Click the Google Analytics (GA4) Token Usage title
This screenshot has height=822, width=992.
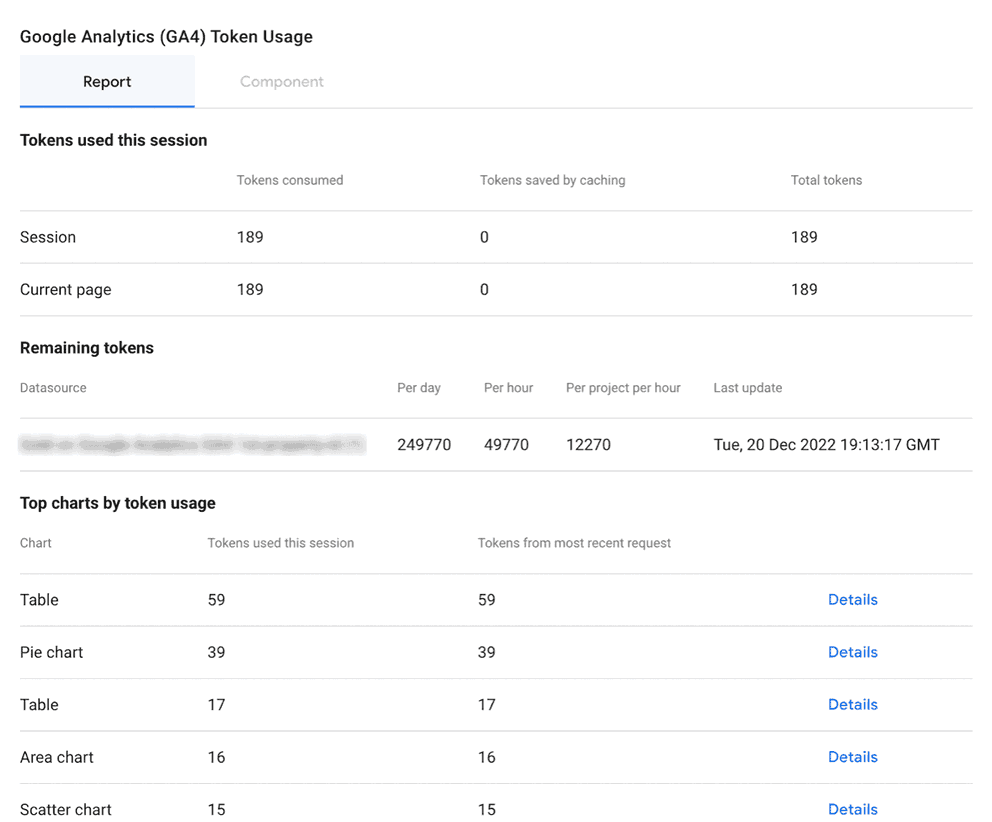(166, 36)
